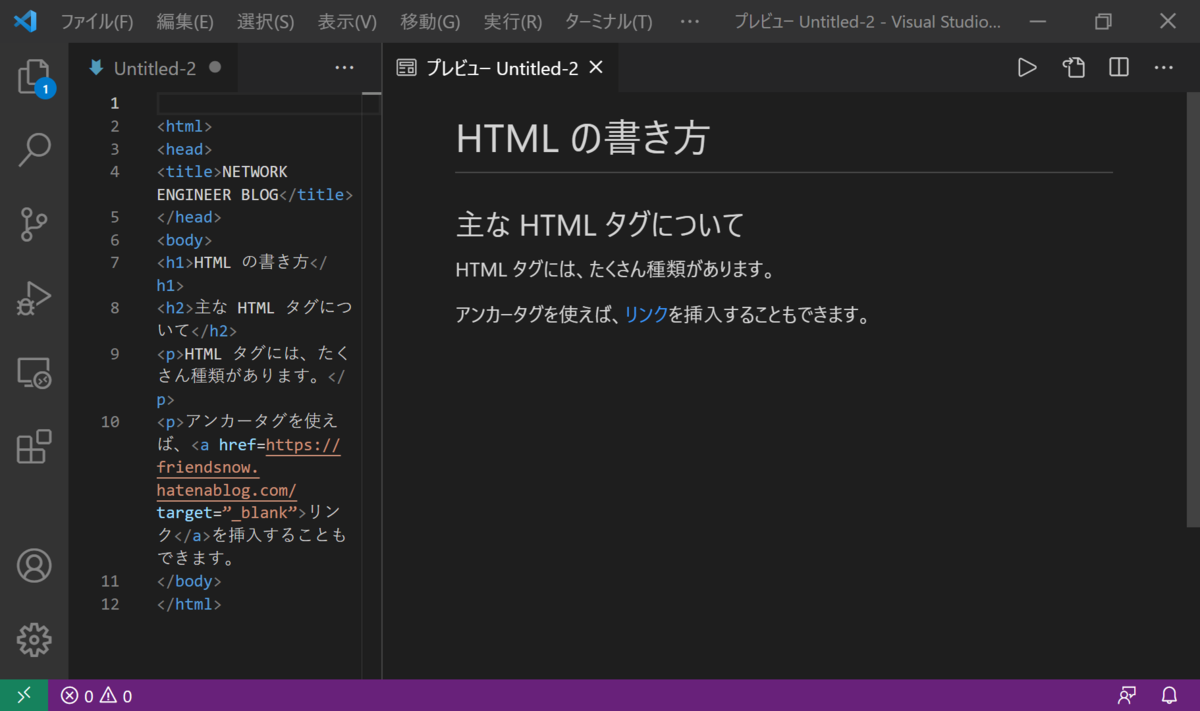Switch to the Untitled-2 editor tab
The image size is (1200, 711).
click(x=154, y=69)
